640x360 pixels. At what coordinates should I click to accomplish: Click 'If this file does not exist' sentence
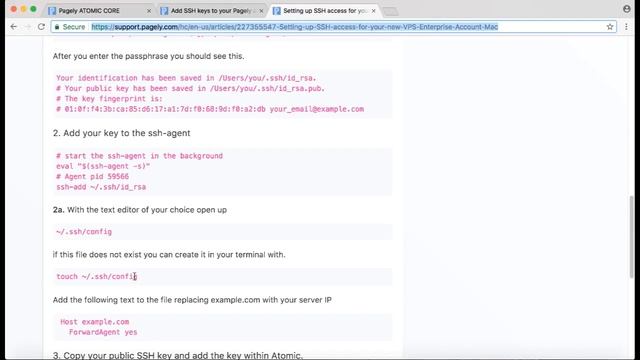coord(169,255)
